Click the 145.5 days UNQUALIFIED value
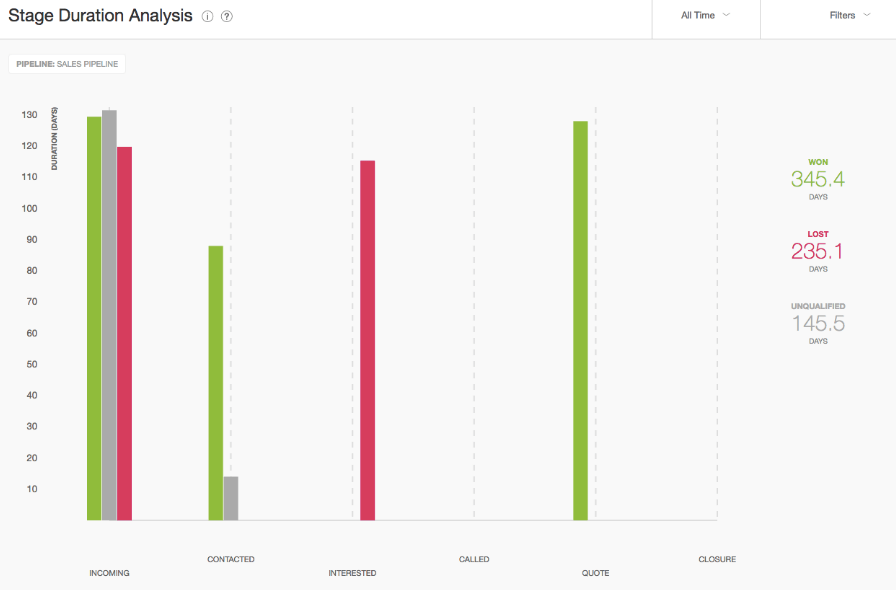The height and width of the screenshot is (590, 896). point(818,322)
